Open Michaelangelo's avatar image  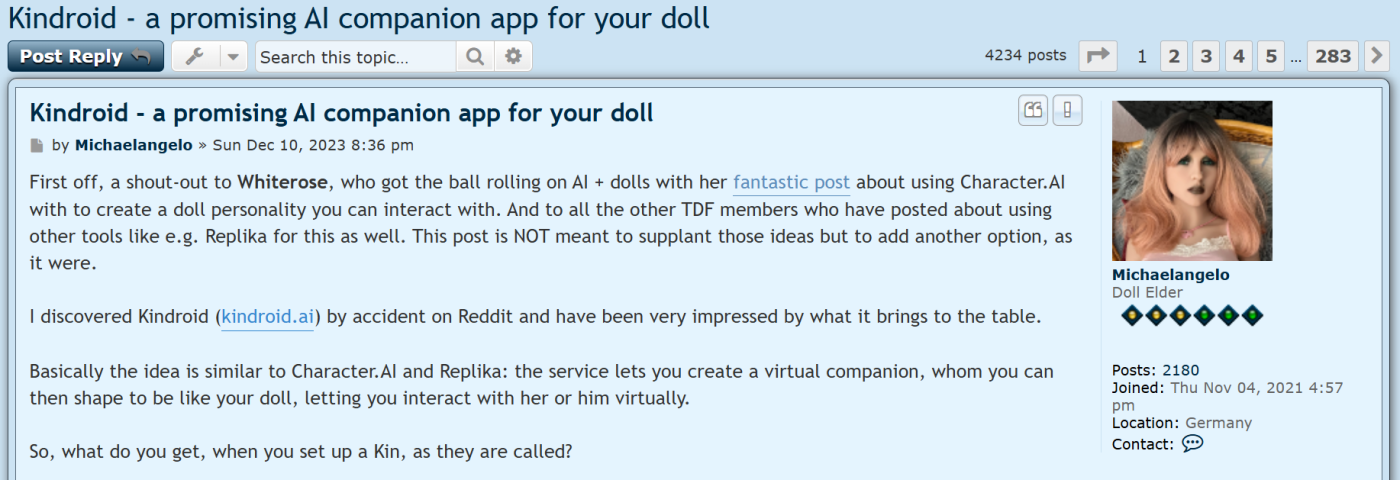[1192, 180]
